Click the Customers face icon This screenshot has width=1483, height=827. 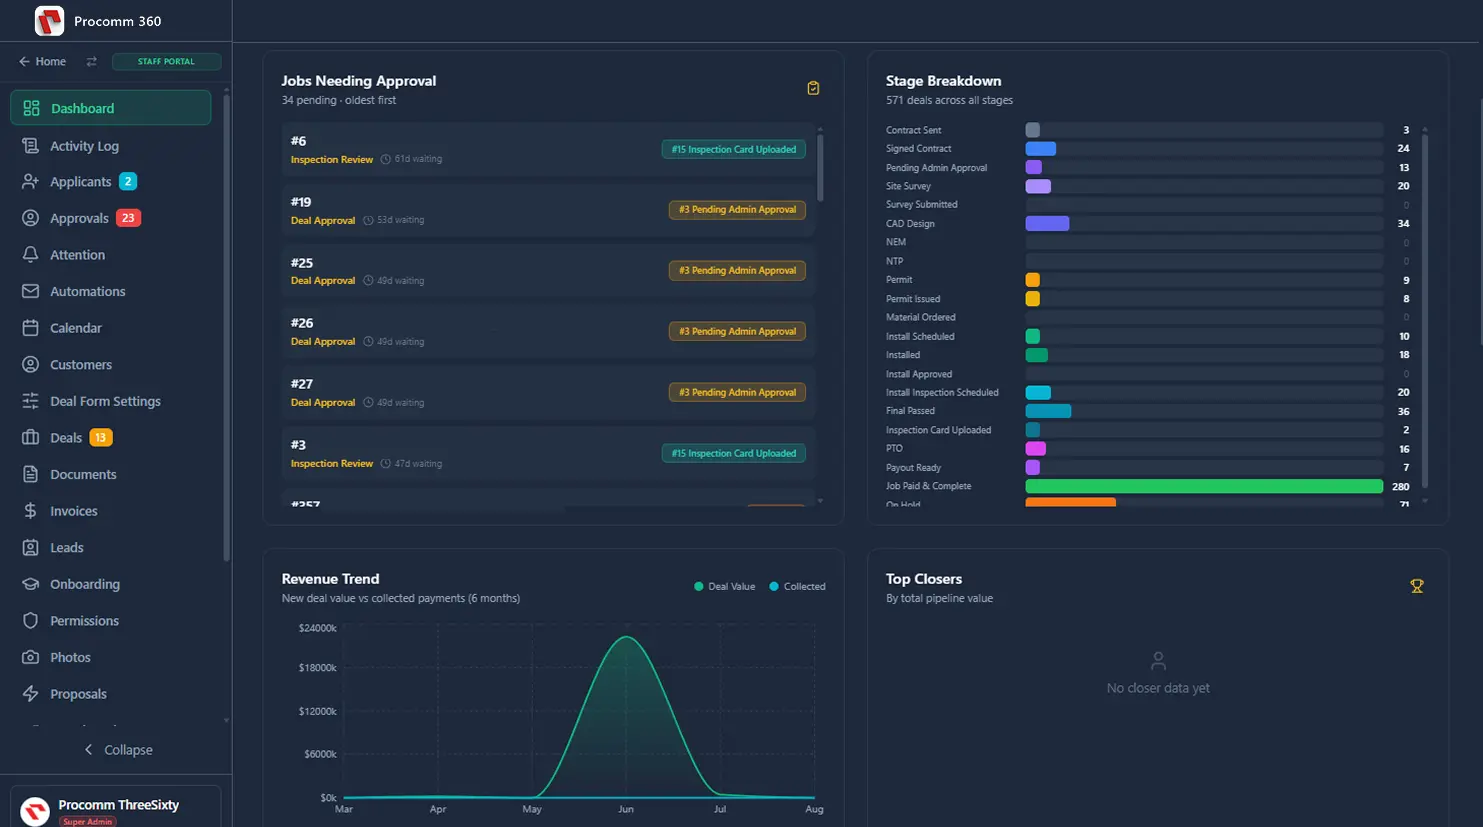[x=30, y=365]
